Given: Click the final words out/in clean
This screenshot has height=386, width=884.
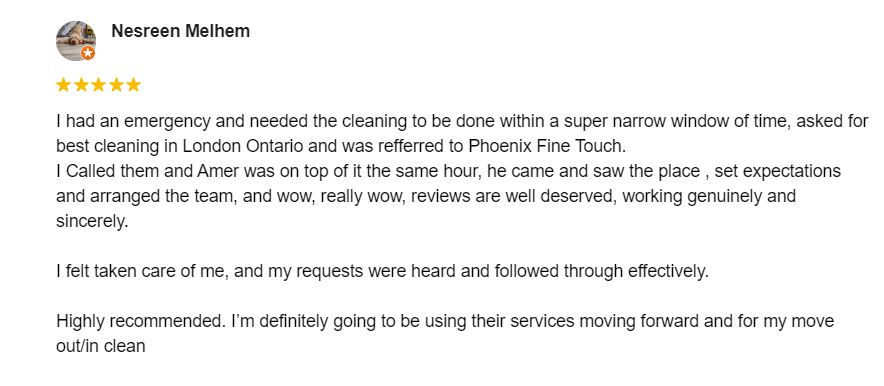Looking at the screenshot, I should (101, 345).
